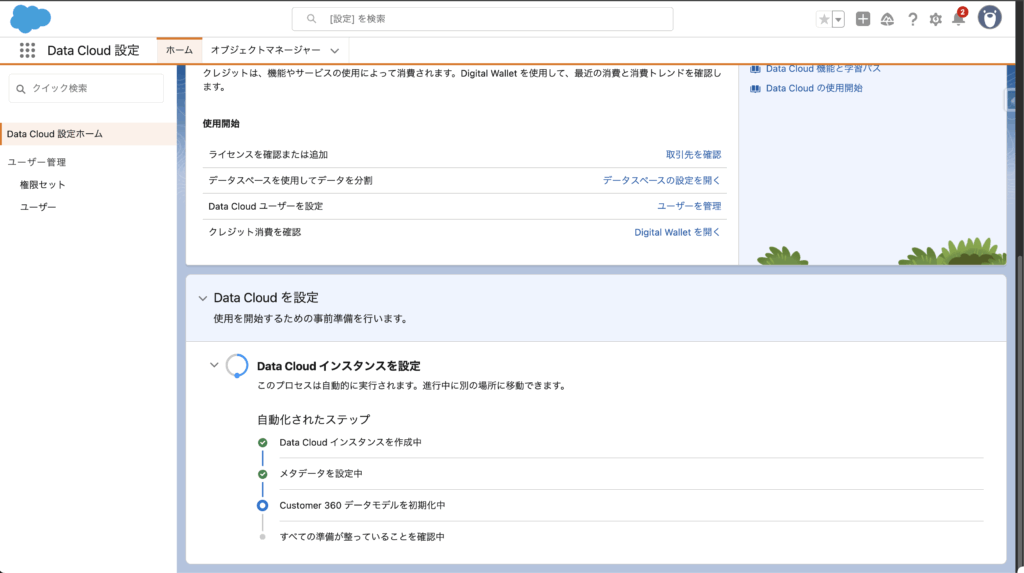Click the favorites star icon
The height and width of the screenshot is (573, 1024).
[824, 19]
